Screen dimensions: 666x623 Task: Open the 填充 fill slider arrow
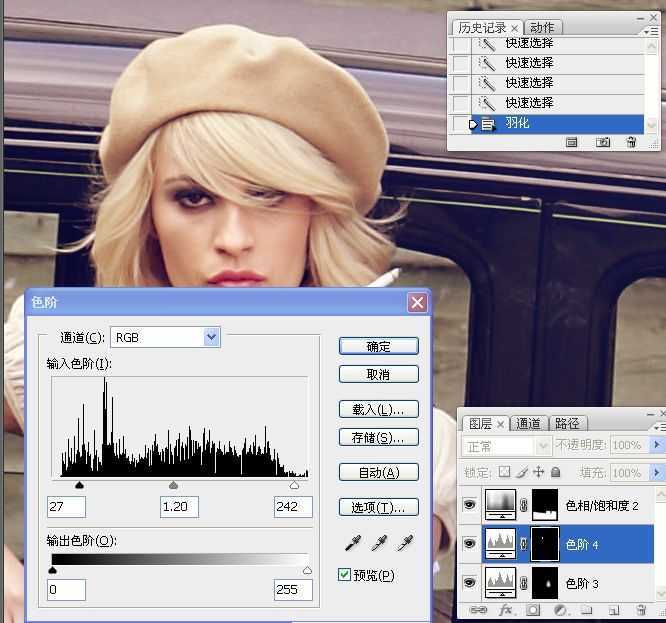pos(657,473)
